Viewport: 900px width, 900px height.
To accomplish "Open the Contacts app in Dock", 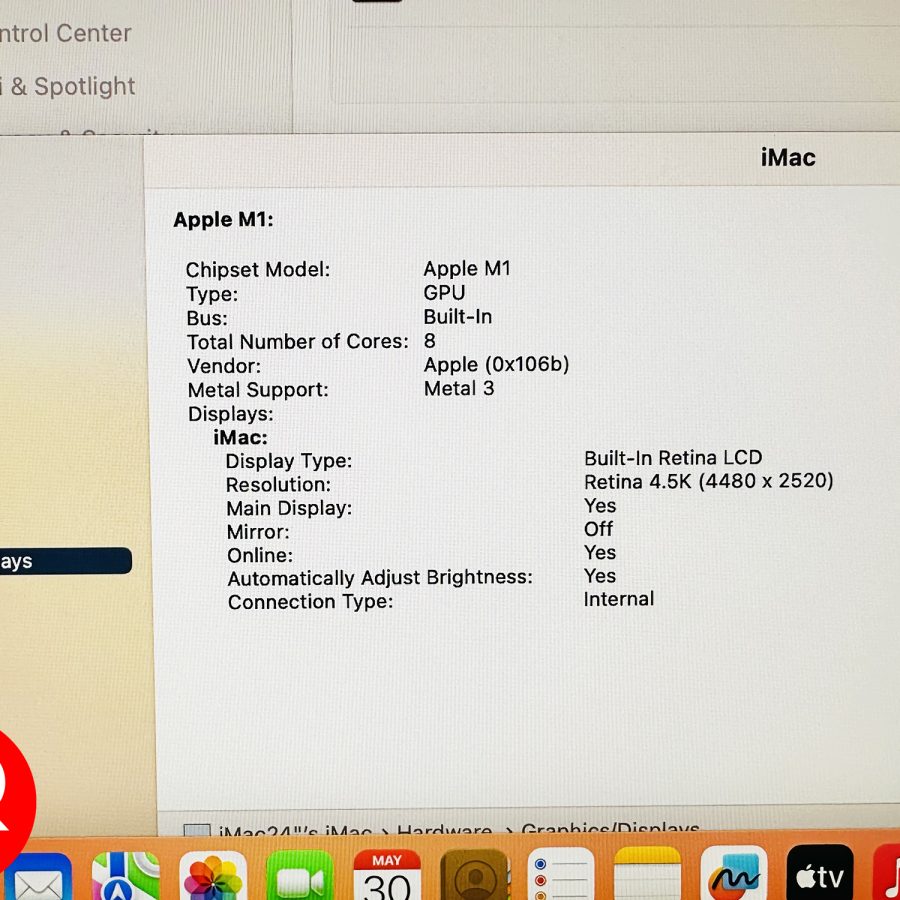I will pyautogui.click(x=474, y=875).
